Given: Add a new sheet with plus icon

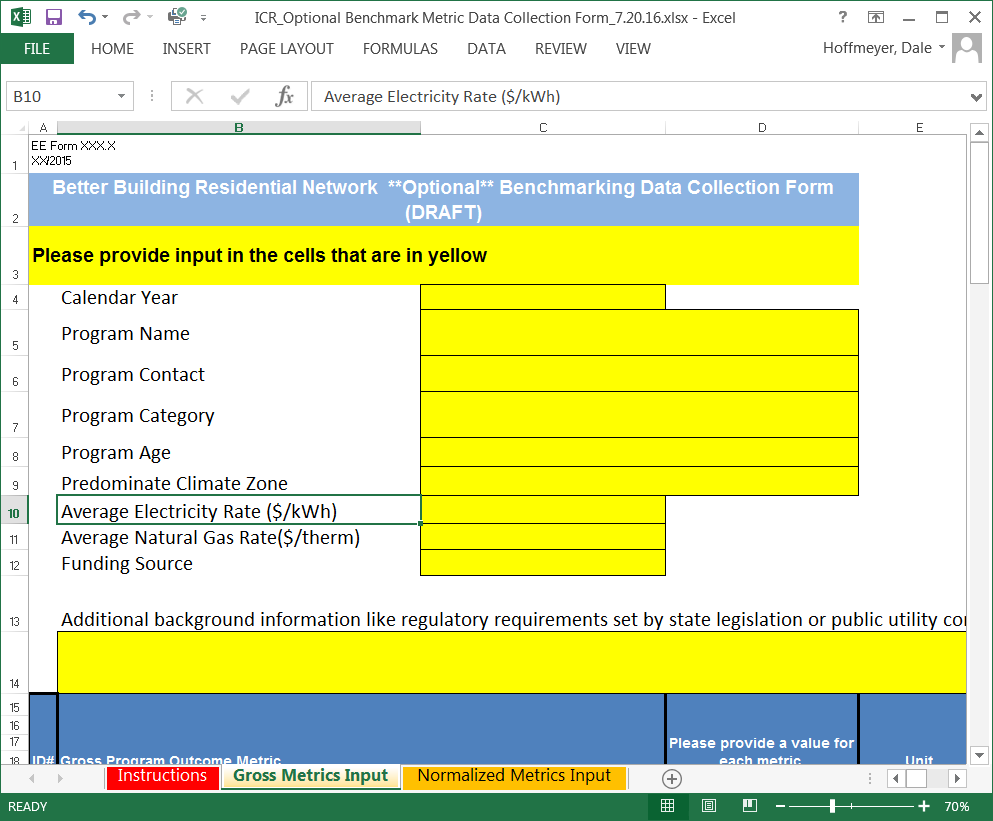Looking at the screenshot, I should pos(672,778).
